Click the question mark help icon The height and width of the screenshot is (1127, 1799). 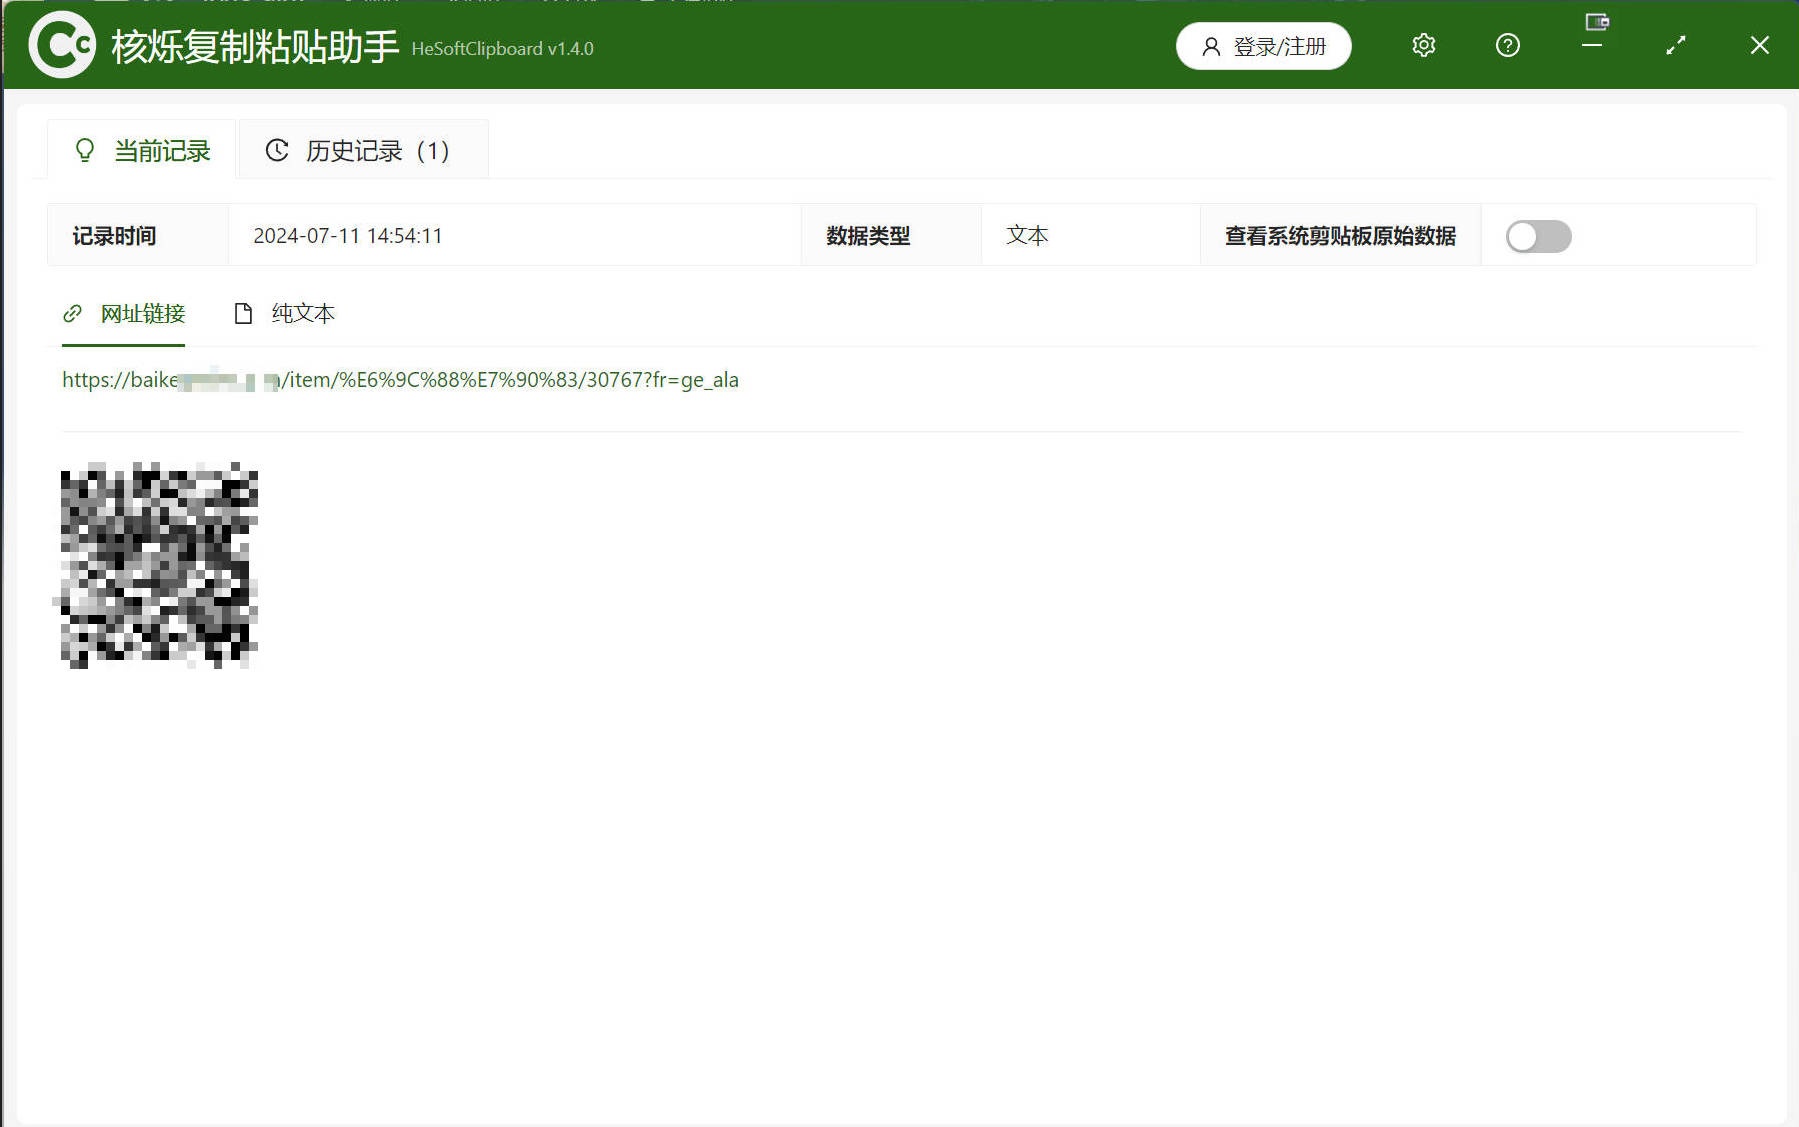coord(1507,46)
